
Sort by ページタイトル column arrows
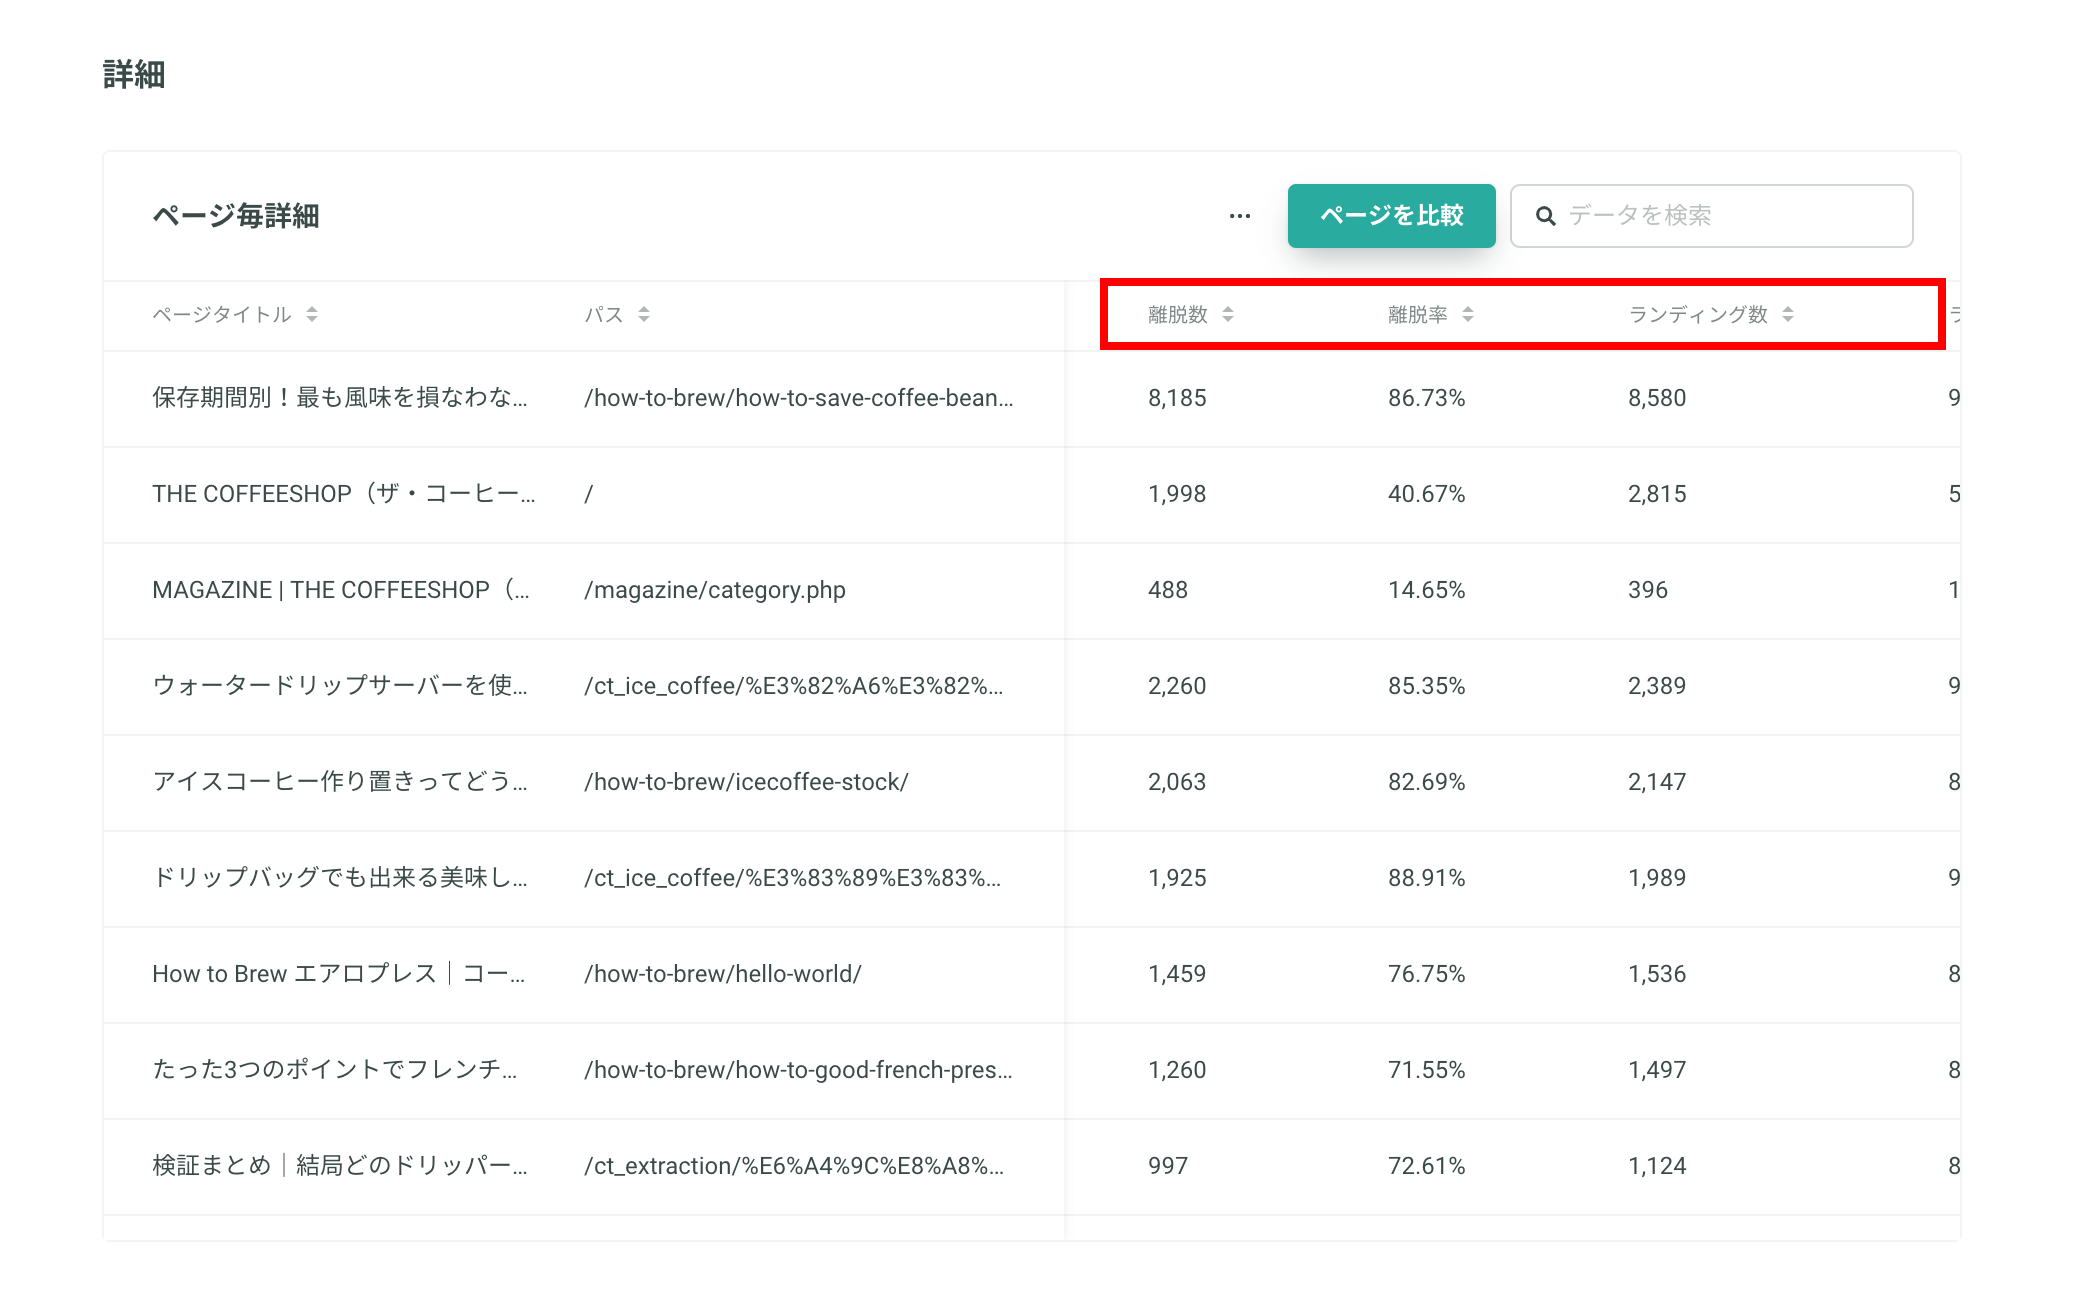point(312,315)
